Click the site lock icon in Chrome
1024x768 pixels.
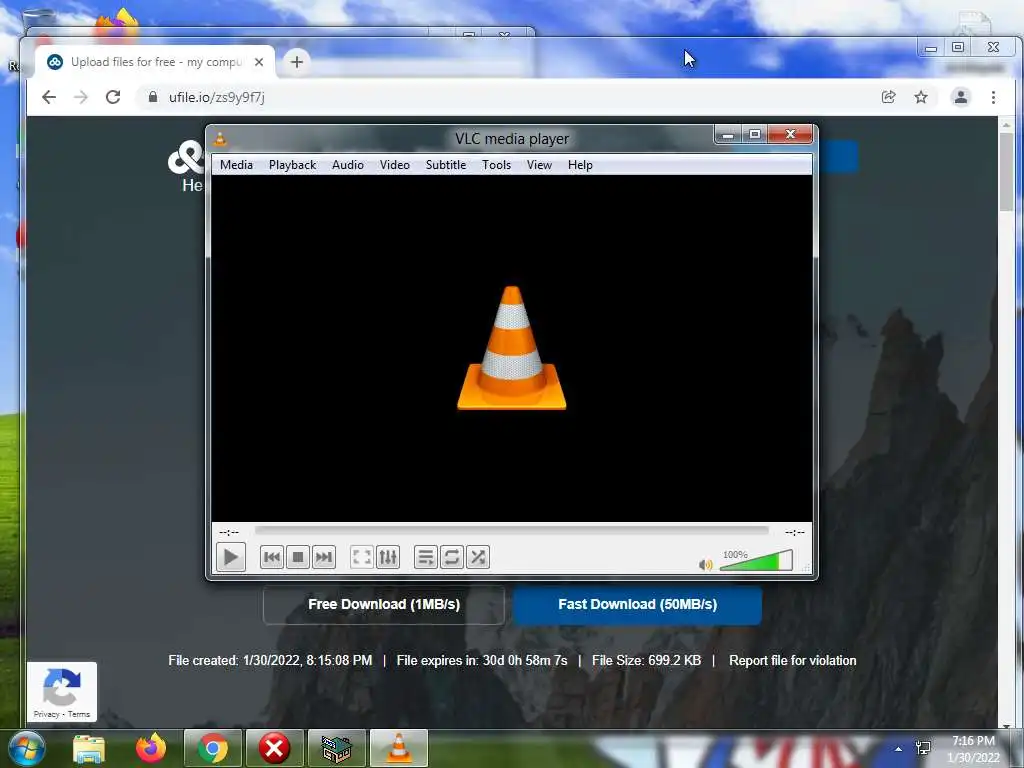pyautogui.click(x=153, y=97)
